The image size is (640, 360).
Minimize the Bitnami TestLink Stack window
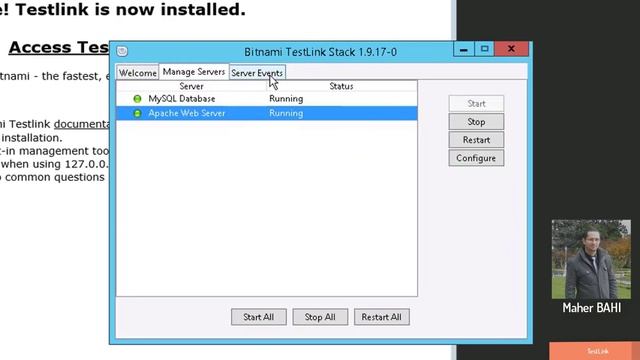pos(463,49)
